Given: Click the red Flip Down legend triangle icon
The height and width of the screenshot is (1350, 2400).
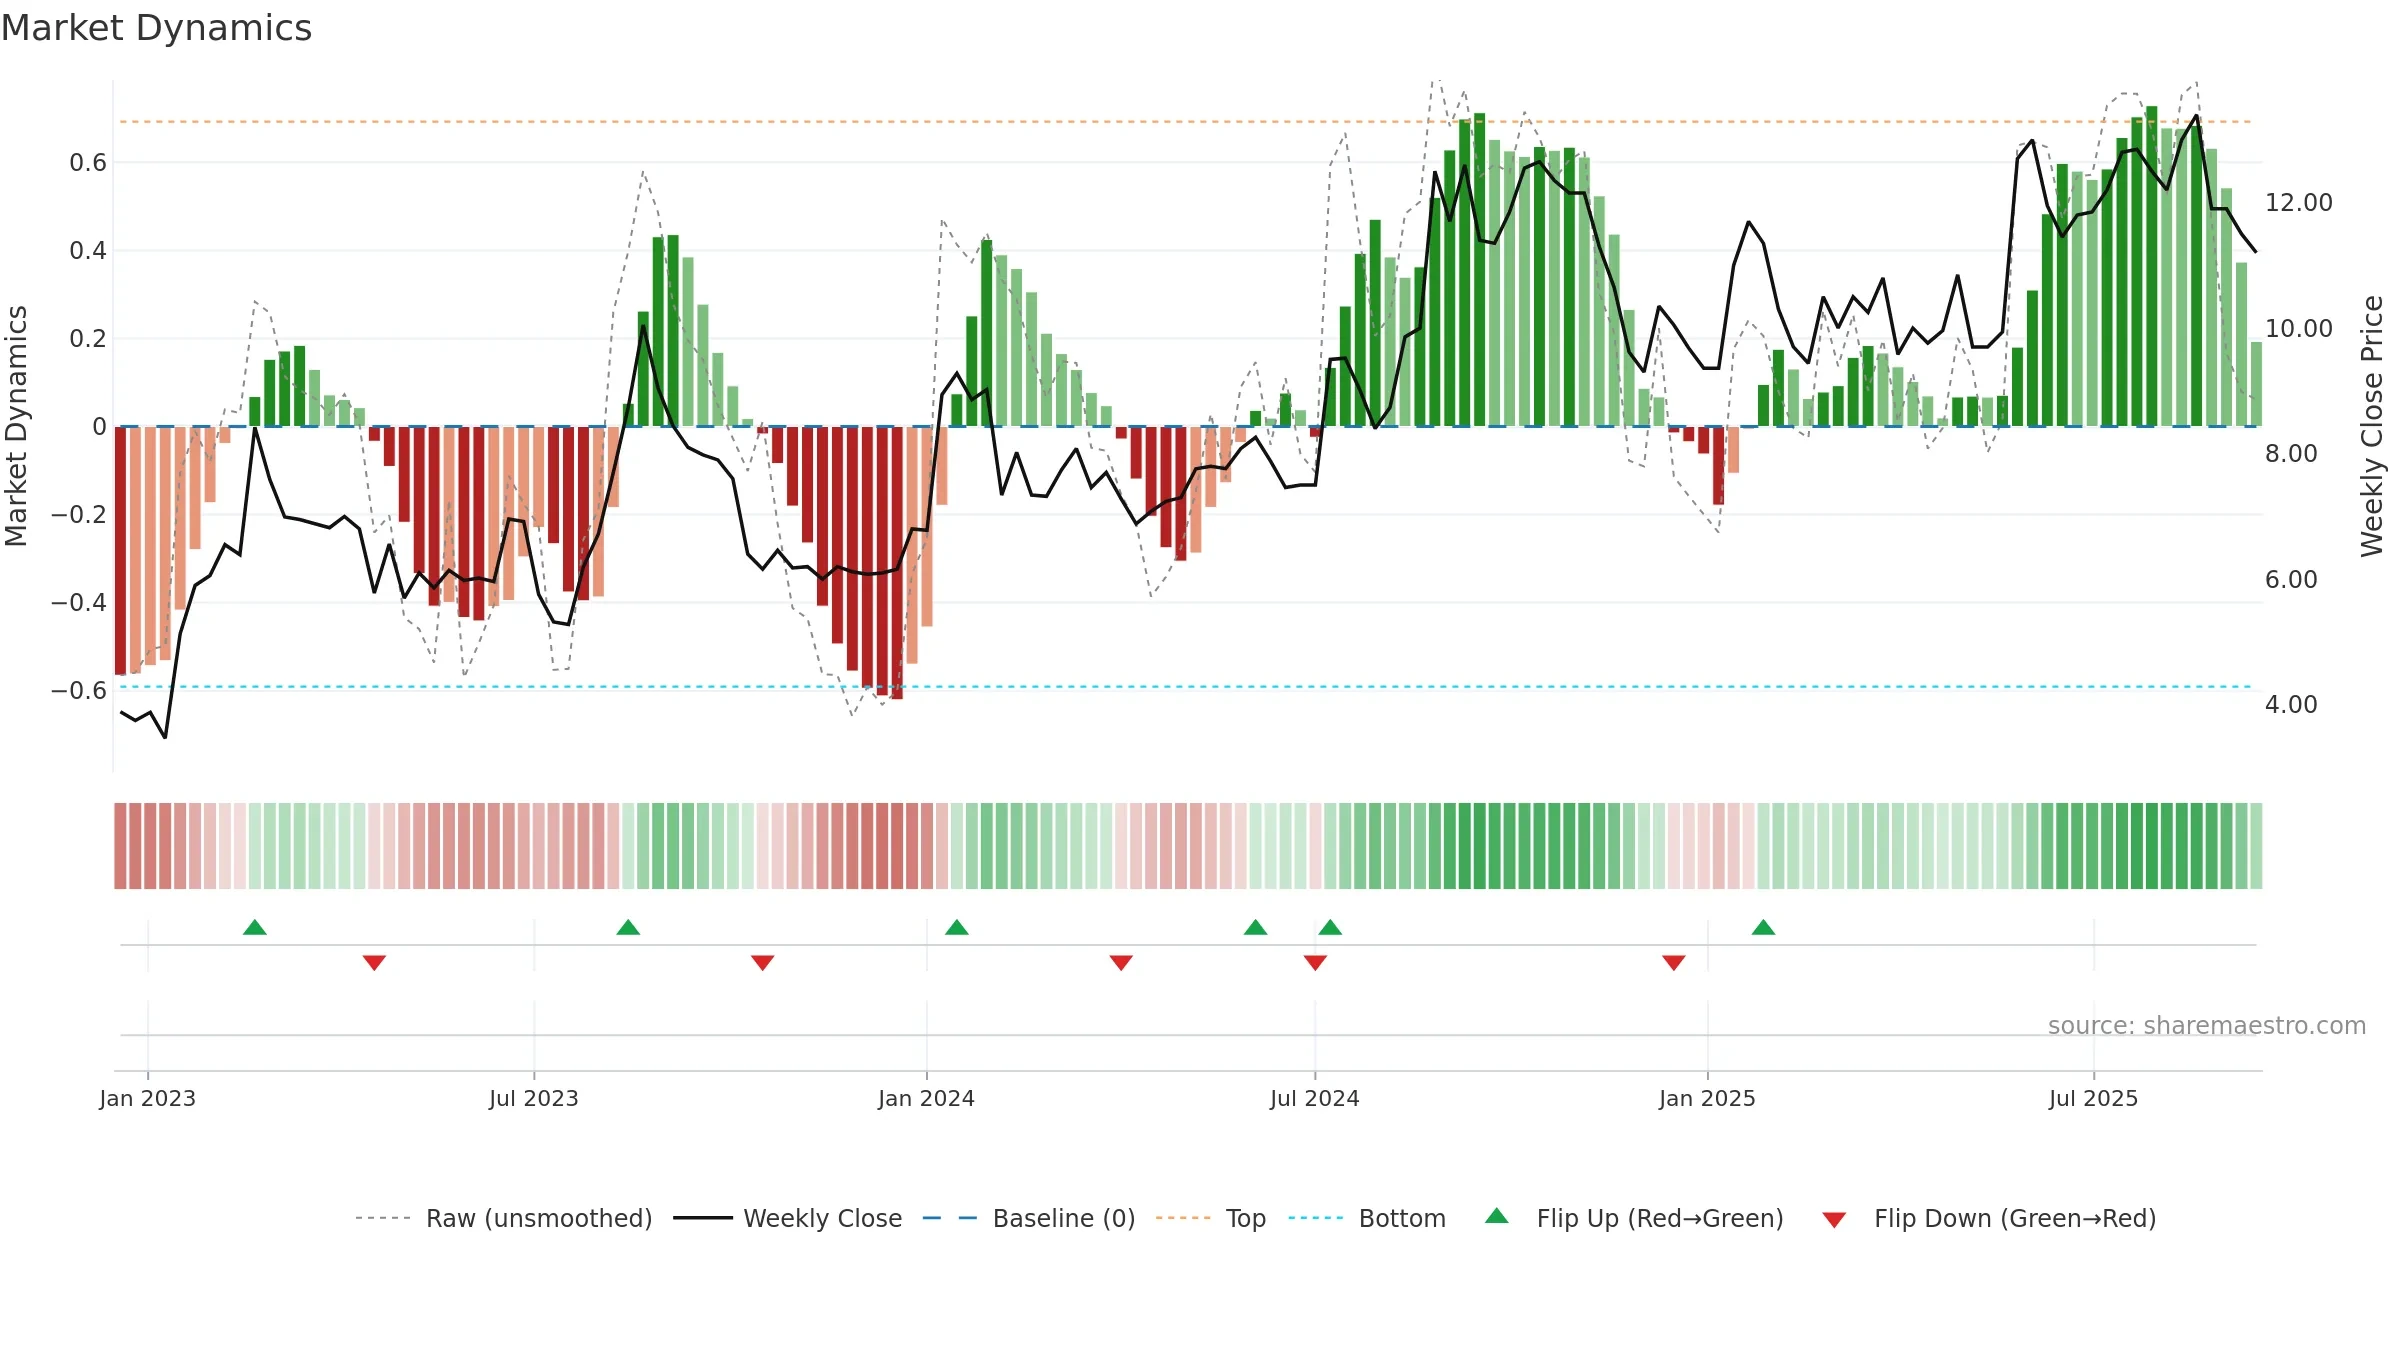Looking at the screenshot, I should click(1834, 1220).
